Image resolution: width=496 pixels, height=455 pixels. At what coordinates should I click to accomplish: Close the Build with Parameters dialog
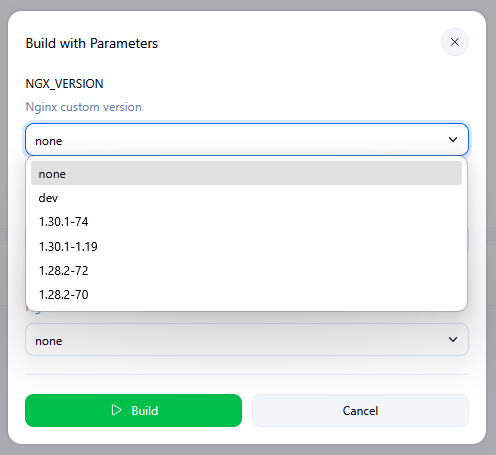click(x=455, y=42)
